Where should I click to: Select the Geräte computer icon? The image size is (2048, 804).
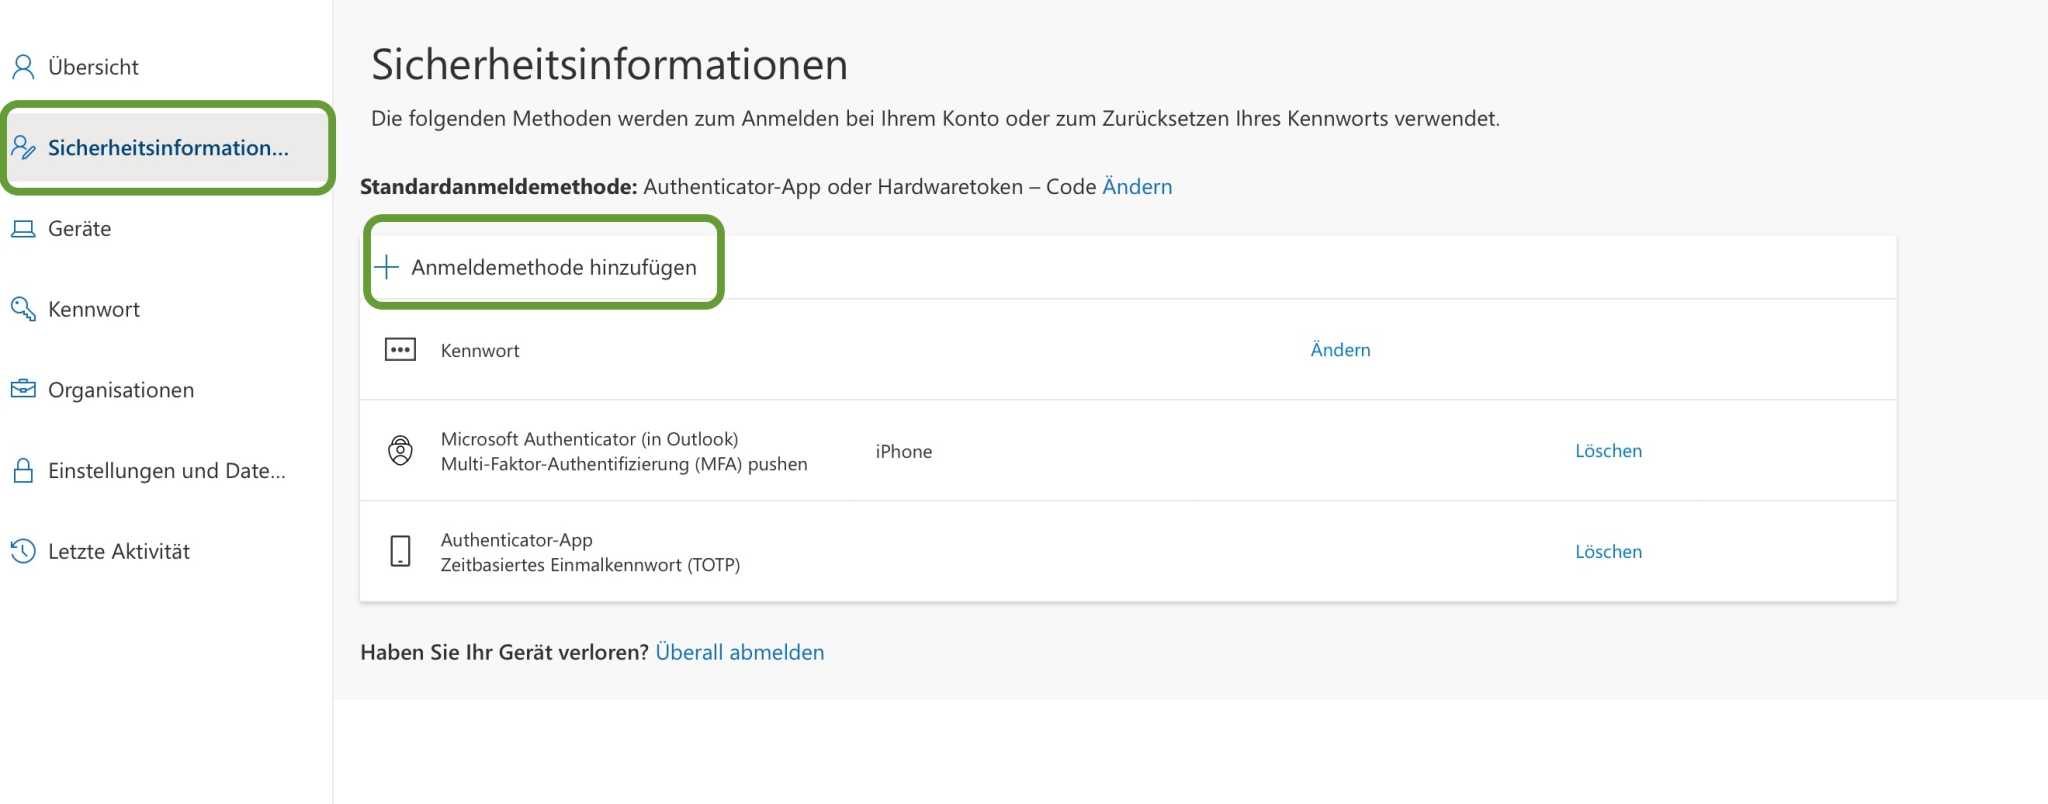pyautogui.click(x=23, y=228)
